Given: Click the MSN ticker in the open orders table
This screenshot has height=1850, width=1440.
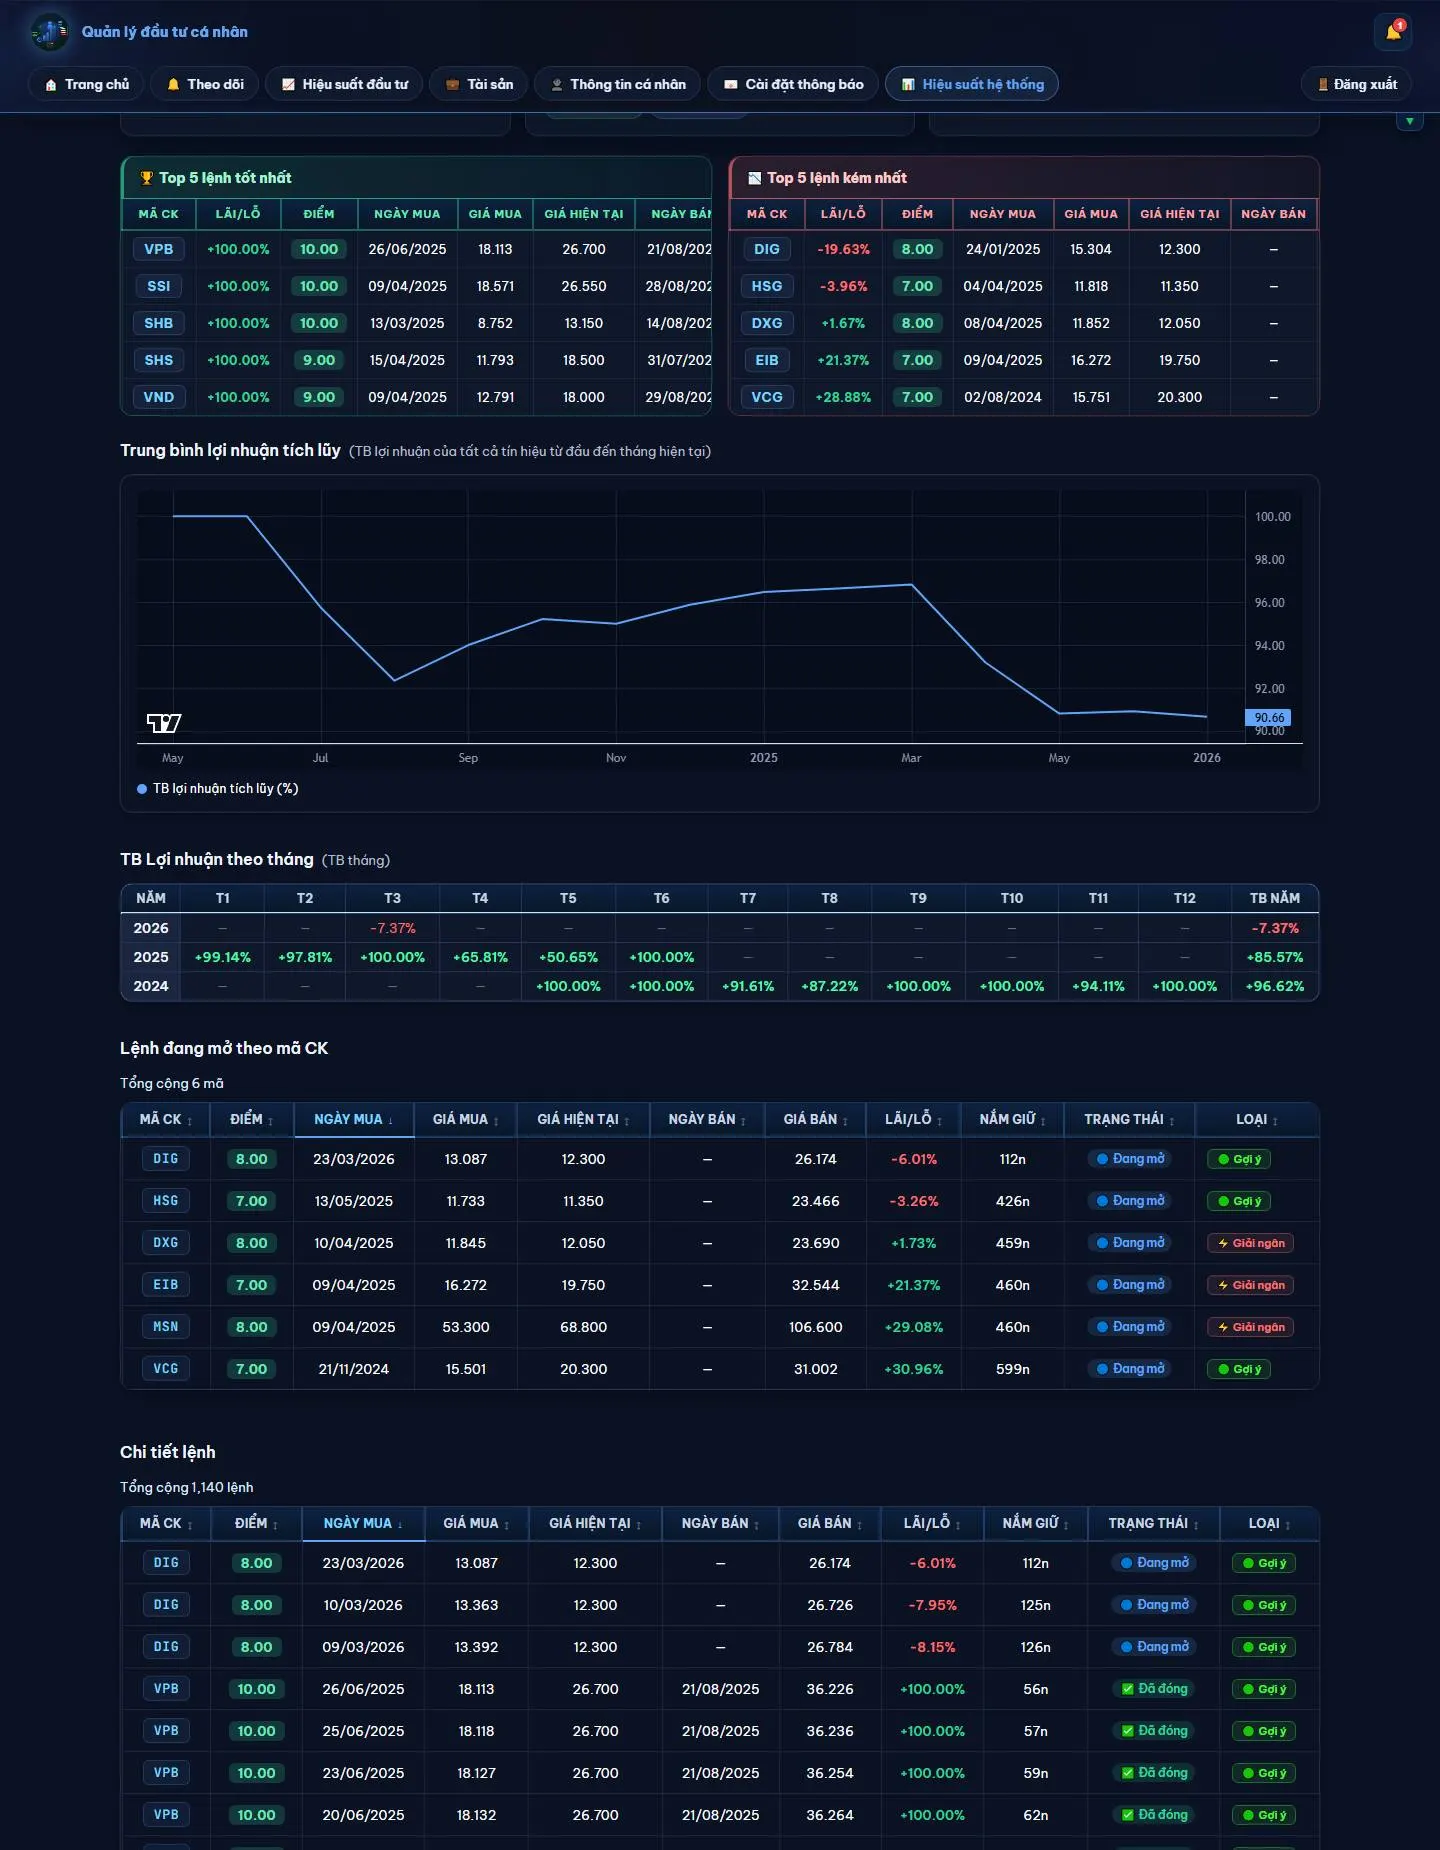Looking at the screenshot, I should [x=165, y=1327].
